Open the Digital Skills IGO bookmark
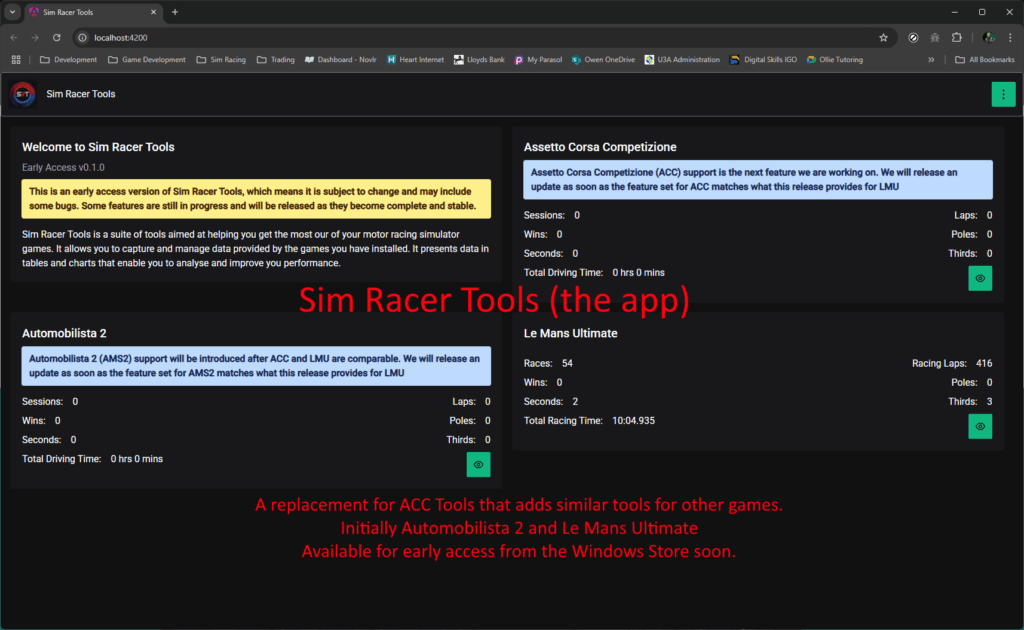Image resolution: width=1024 pixels, height=630 pixels. (763, 59)
